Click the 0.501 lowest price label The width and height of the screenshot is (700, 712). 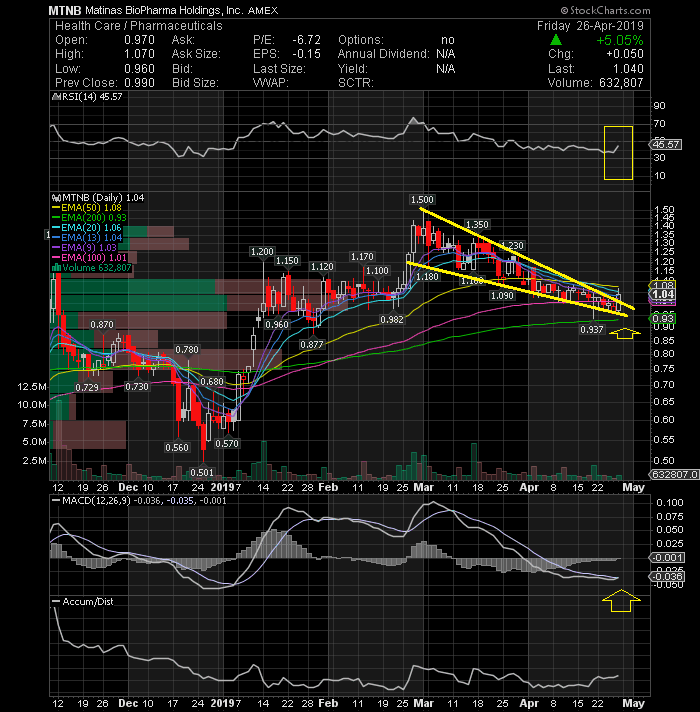pyautogui.click(x=202, y=472)
